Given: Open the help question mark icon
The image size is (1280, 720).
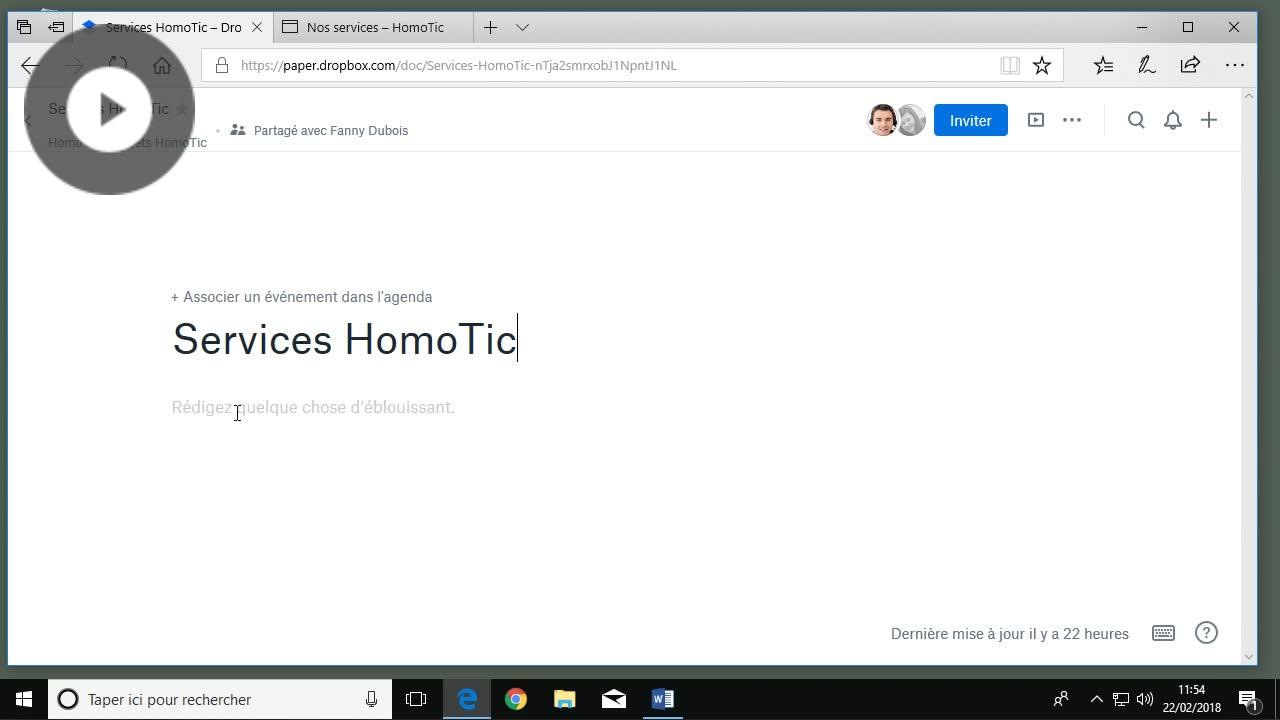Looking at the screenshot, I should (1206, 633).
